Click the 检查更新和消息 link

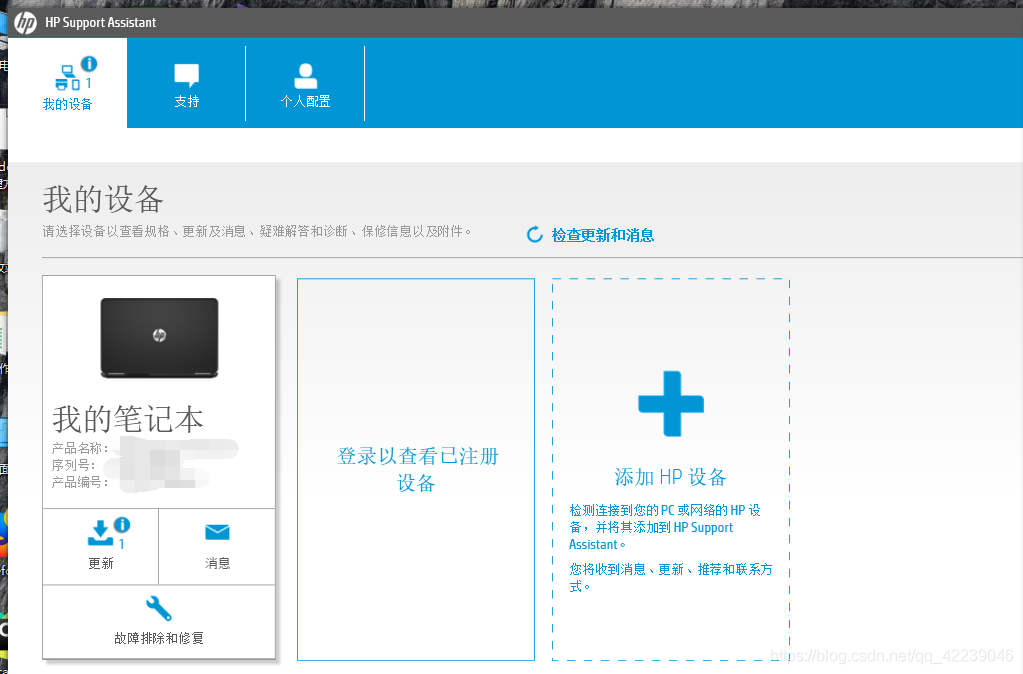click(603, 235)
